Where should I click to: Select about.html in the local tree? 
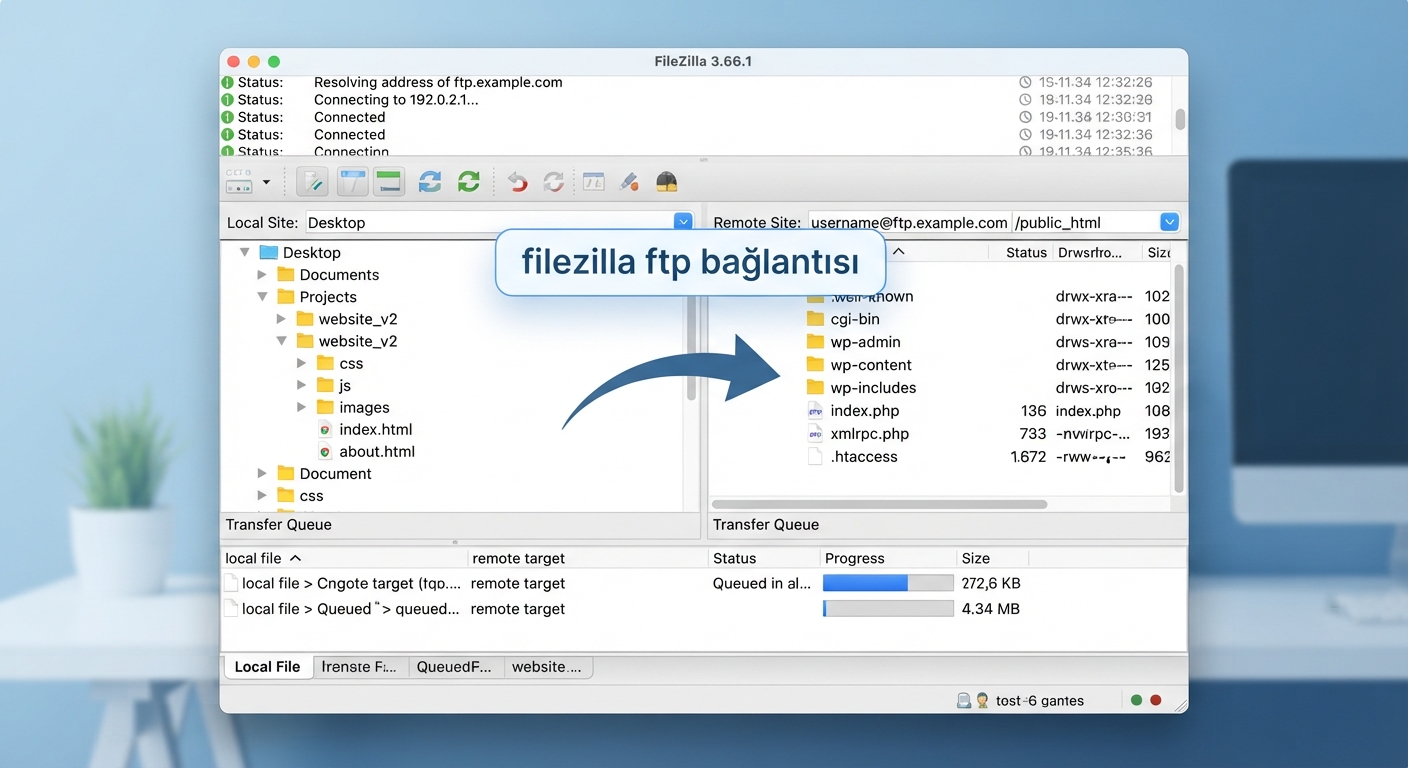click(x=377, y=451)
